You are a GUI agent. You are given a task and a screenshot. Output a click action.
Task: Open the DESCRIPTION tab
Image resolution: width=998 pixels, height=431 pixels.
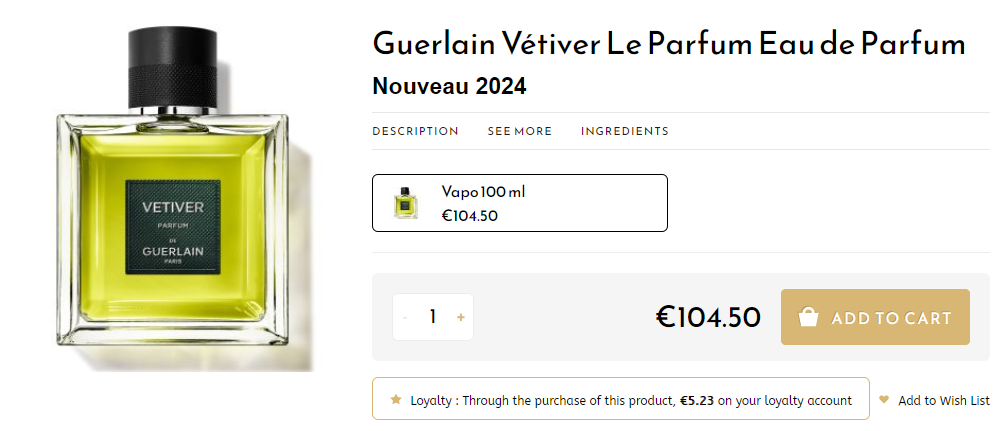pos(415,131)
